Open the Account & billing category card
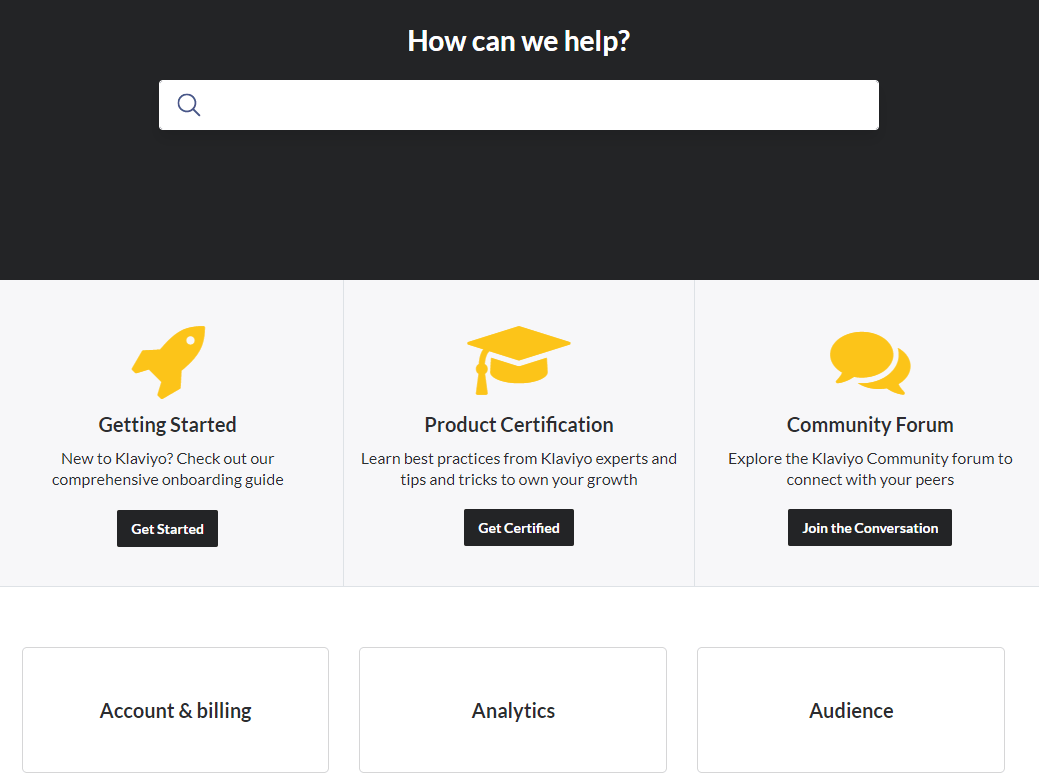Viewport: 1039px width, 778px height. coord(176,710)
